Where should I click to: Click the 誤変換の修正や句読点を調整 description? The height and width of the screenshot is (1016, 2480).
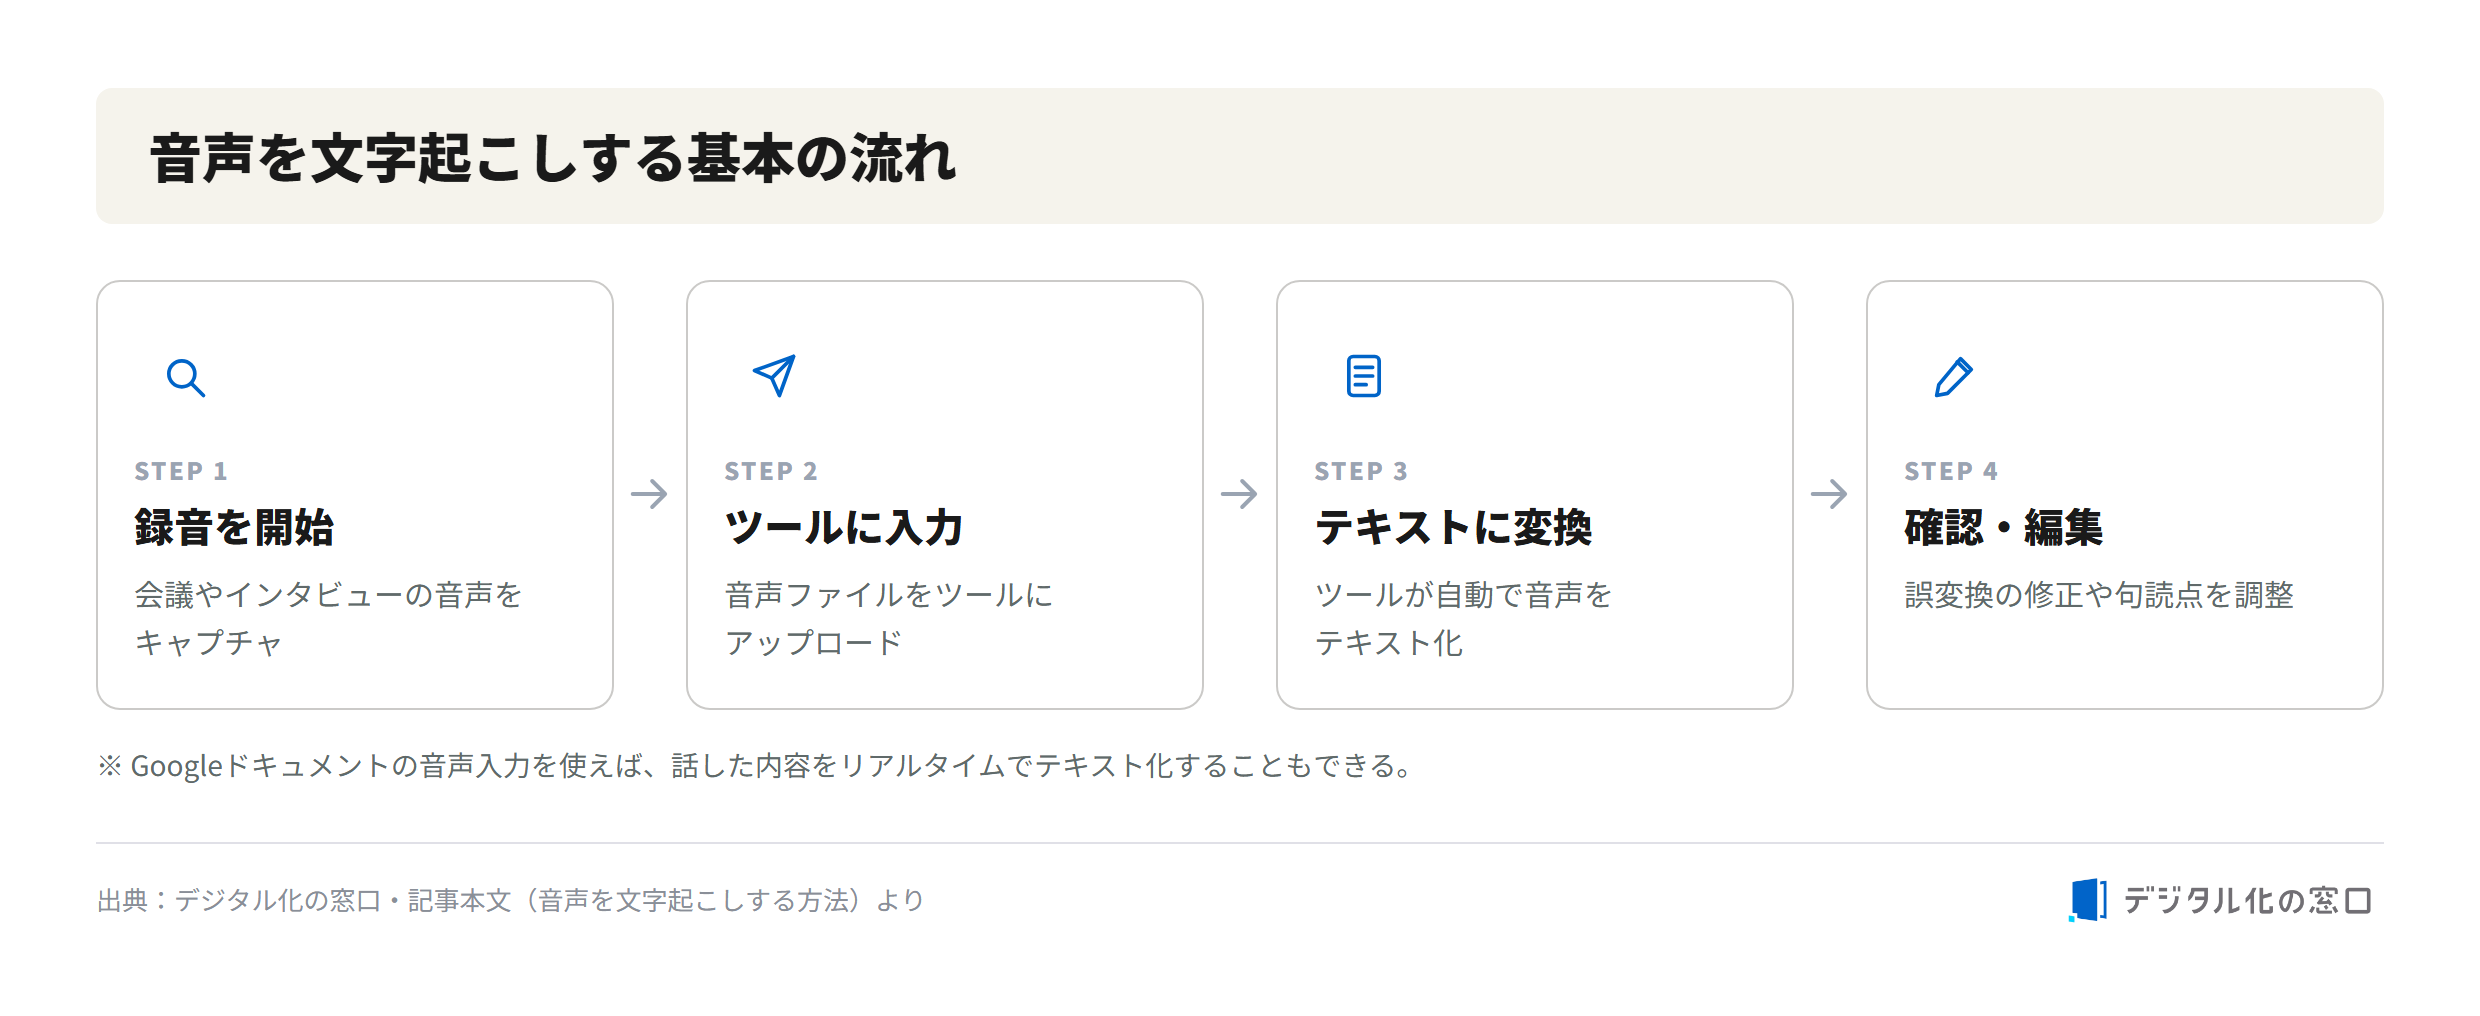pyautogui.click(x=2099, y=595)
